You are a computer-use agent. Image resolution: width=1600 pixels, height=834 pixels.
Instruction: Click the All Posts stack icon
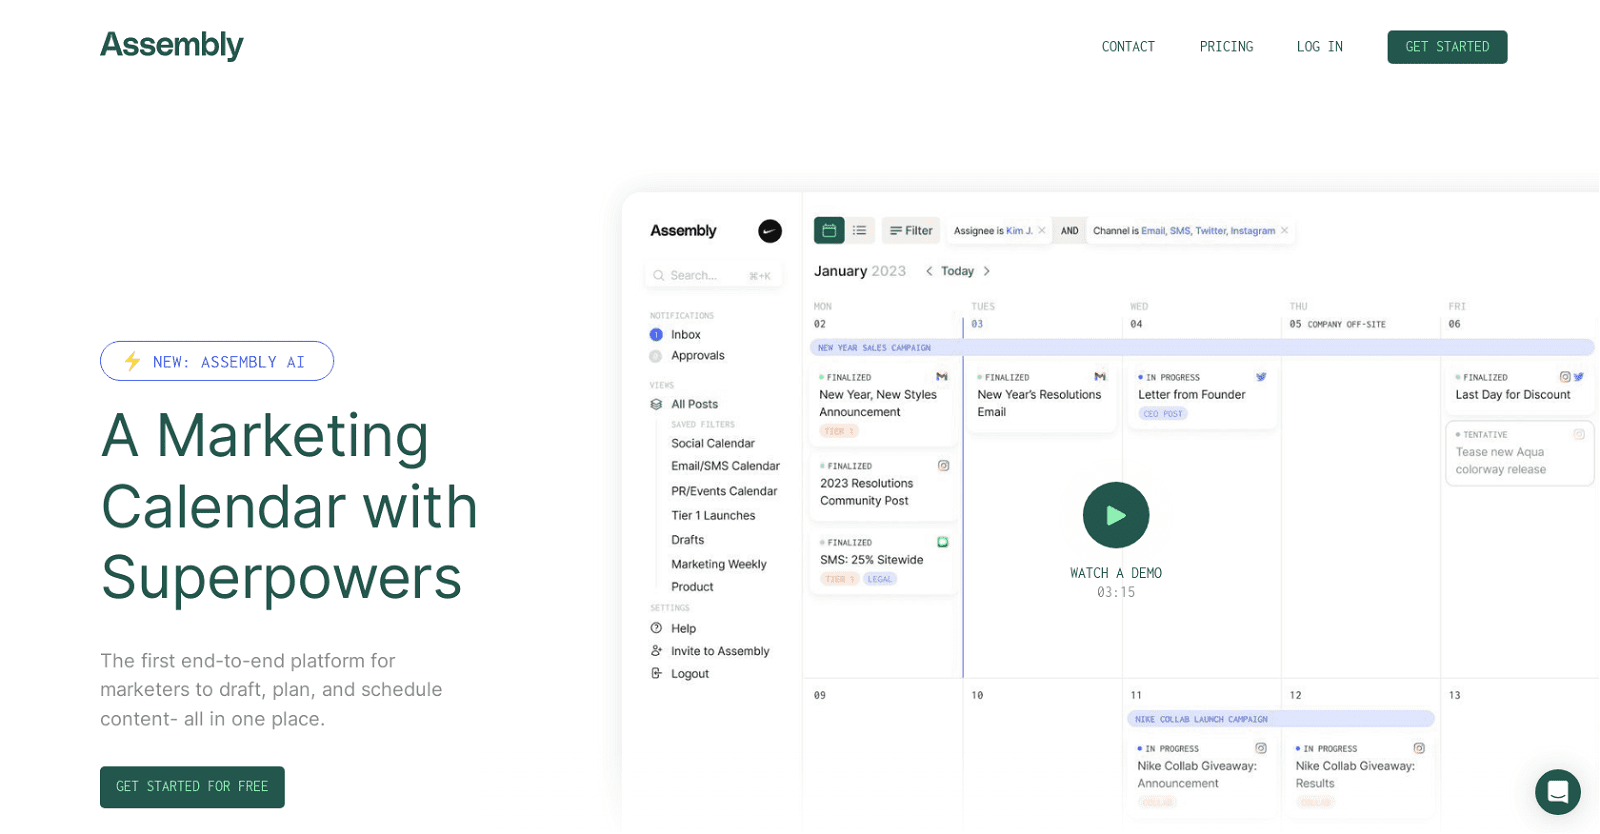656,405
